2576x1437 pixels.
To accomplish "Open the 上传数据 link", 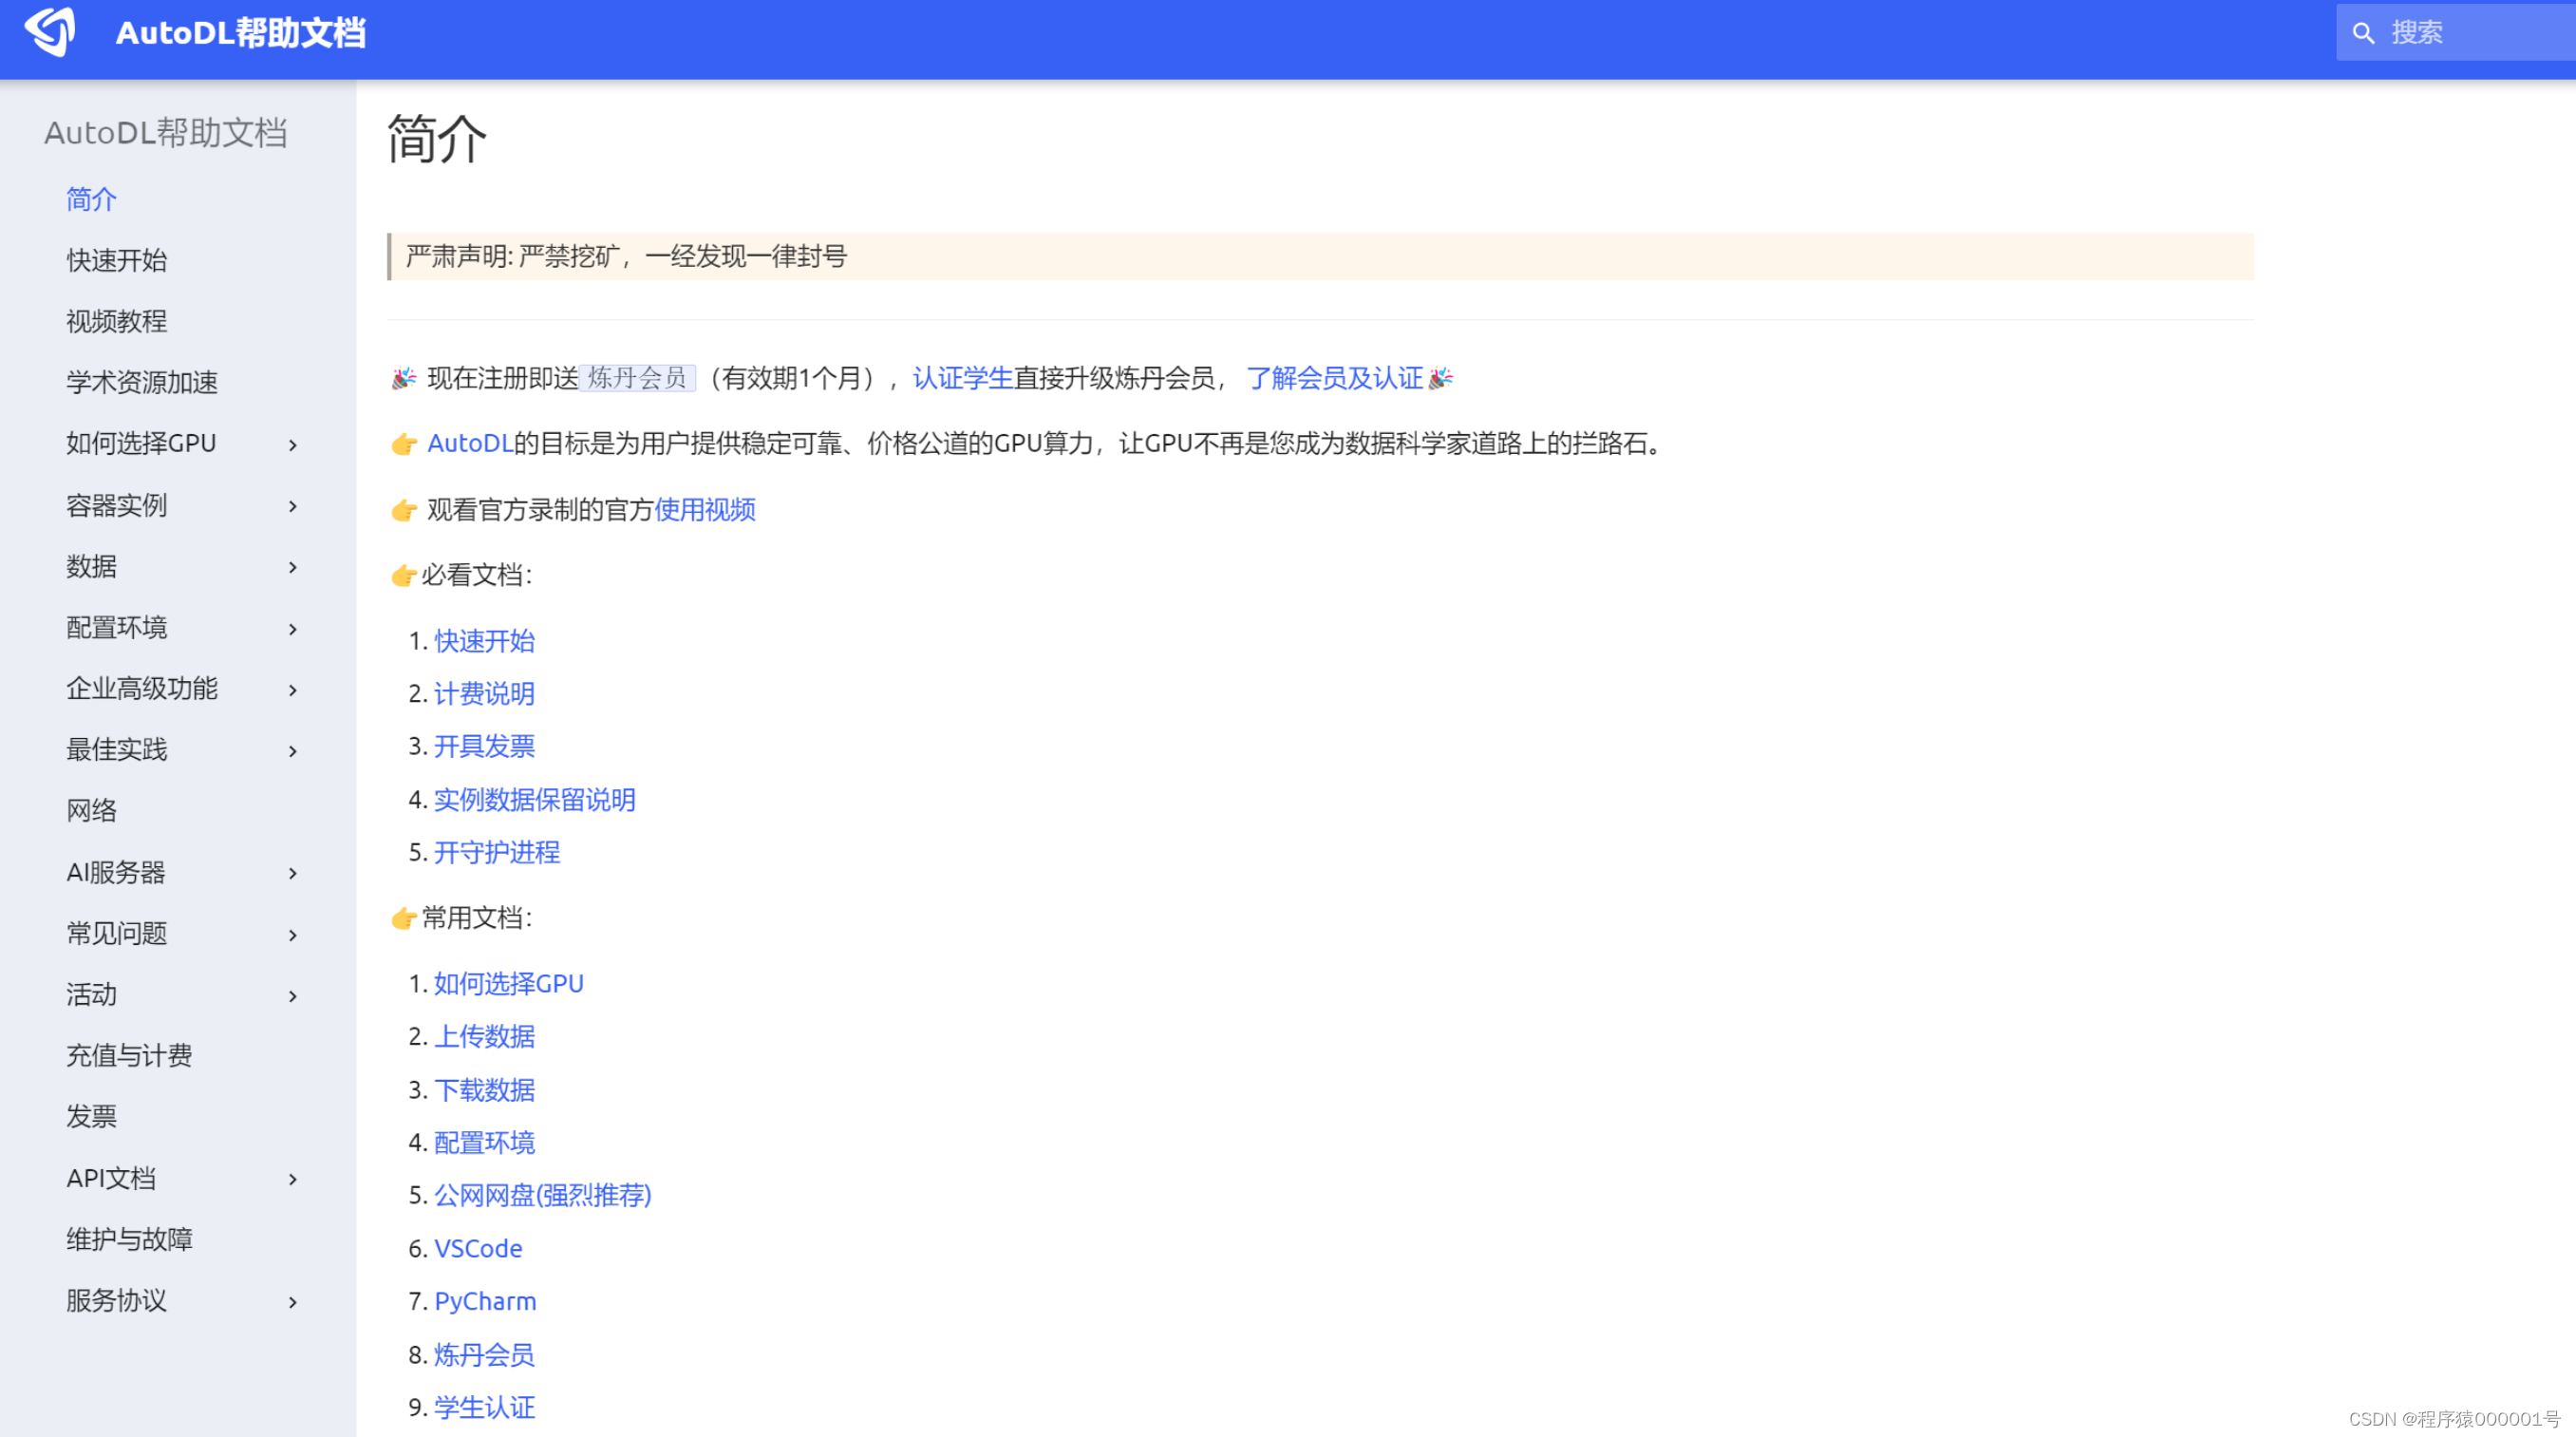I will [x=485, y=1036].
